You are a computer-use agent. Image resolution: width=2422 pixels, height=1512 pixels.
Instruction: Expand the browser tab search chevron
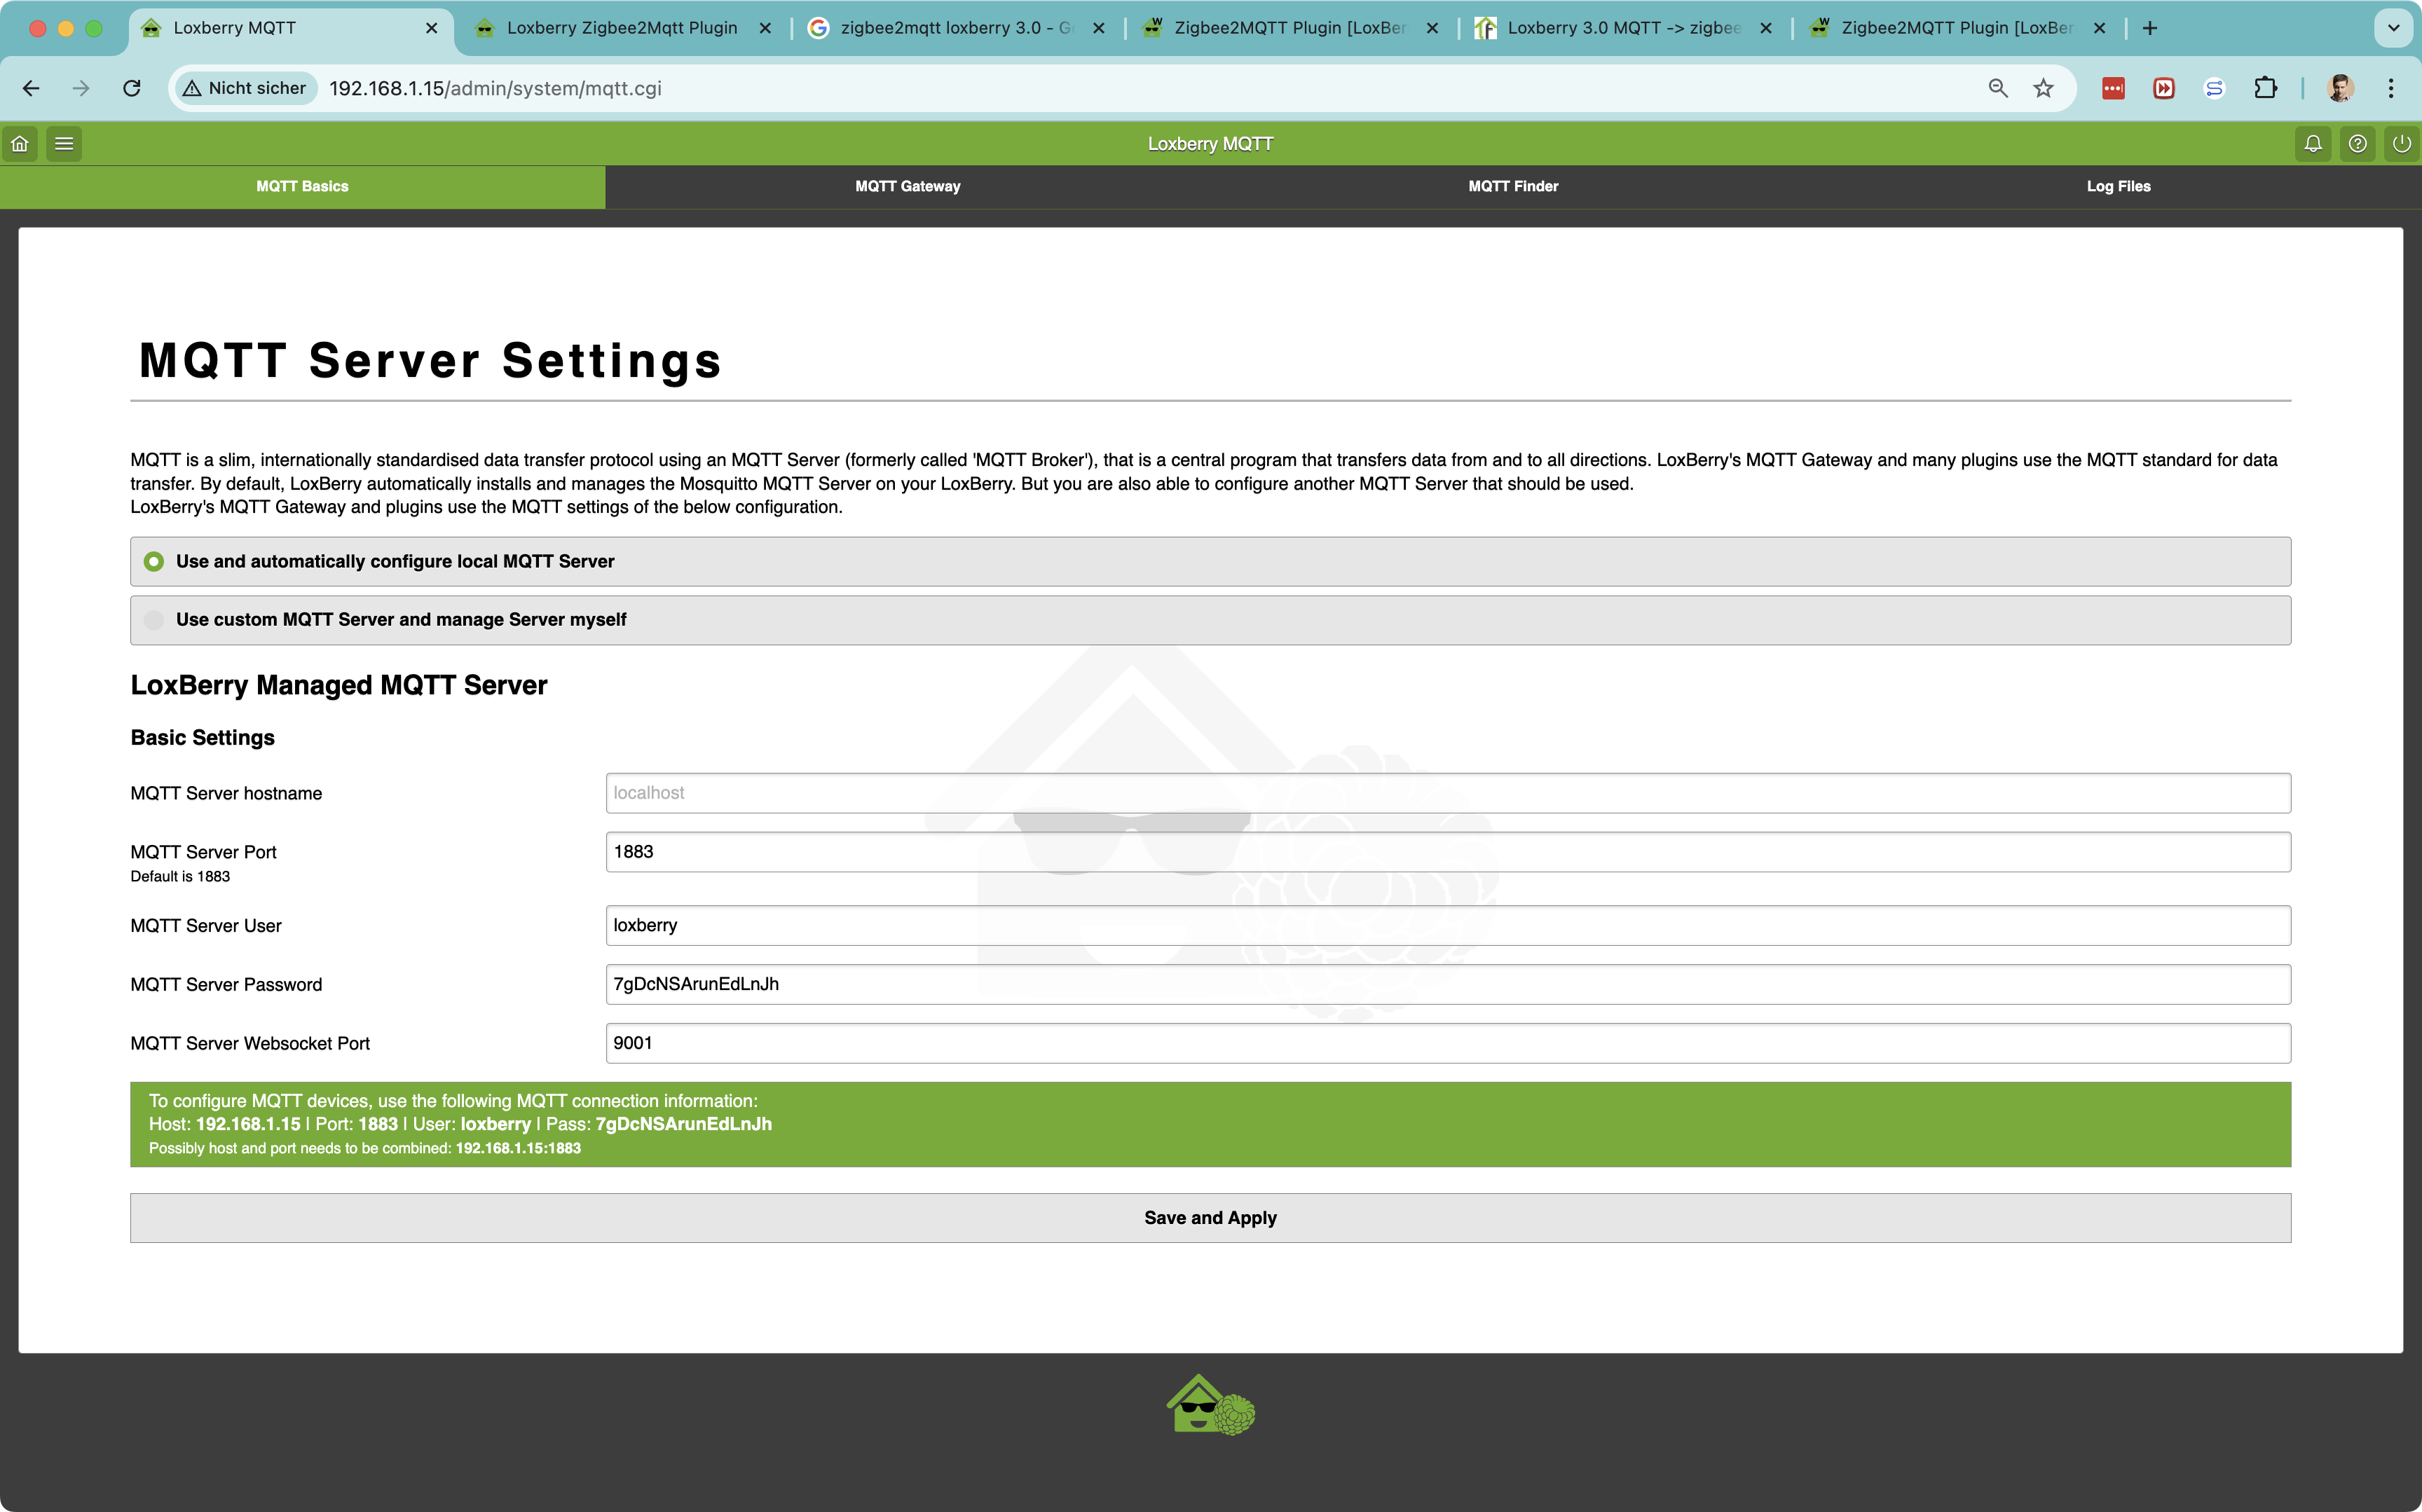click(x=2393, y=28)
